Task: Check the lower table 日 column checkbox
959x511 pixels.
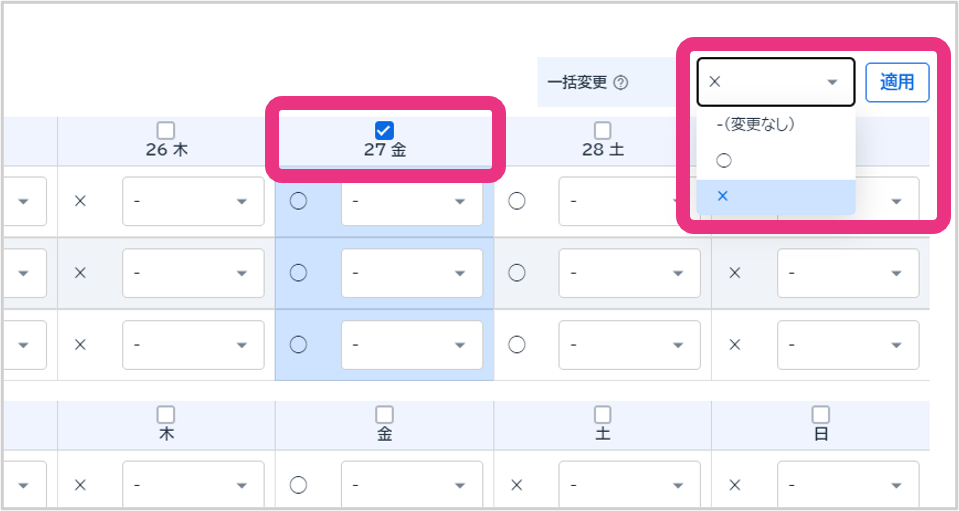Action: point(821,414)
